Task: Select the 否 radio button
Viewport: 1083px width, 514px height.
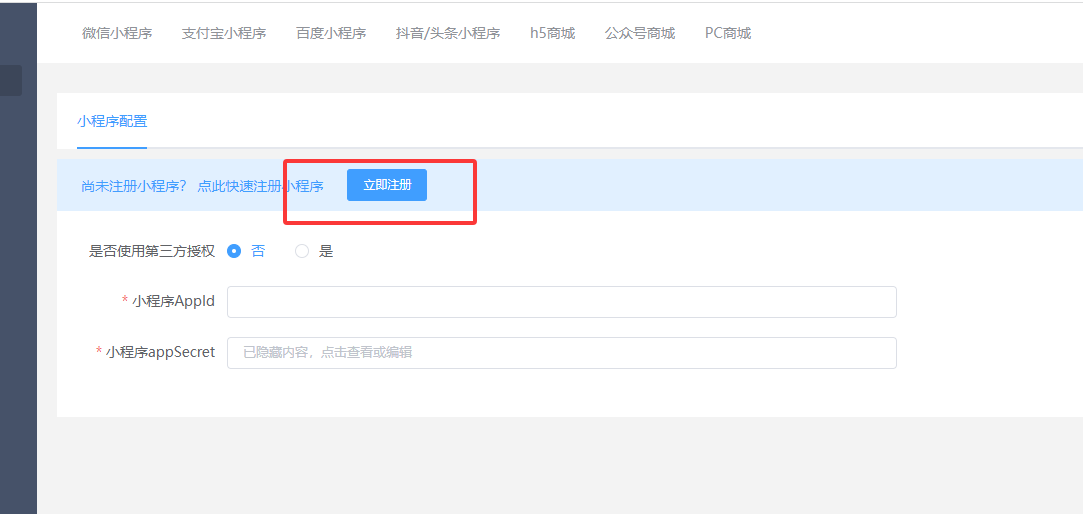Action: (235, 251)
